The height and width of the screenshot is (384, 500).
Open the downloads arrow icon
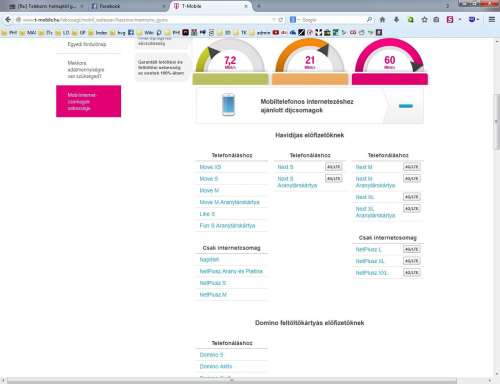tap(396, 20)
